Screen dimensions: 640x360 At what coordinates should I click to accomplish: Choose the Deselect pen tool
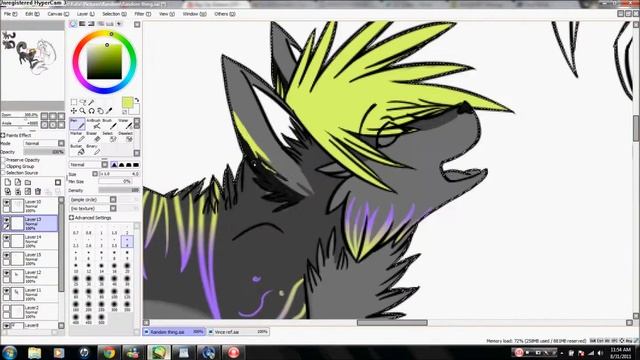(x=125, y=137)
